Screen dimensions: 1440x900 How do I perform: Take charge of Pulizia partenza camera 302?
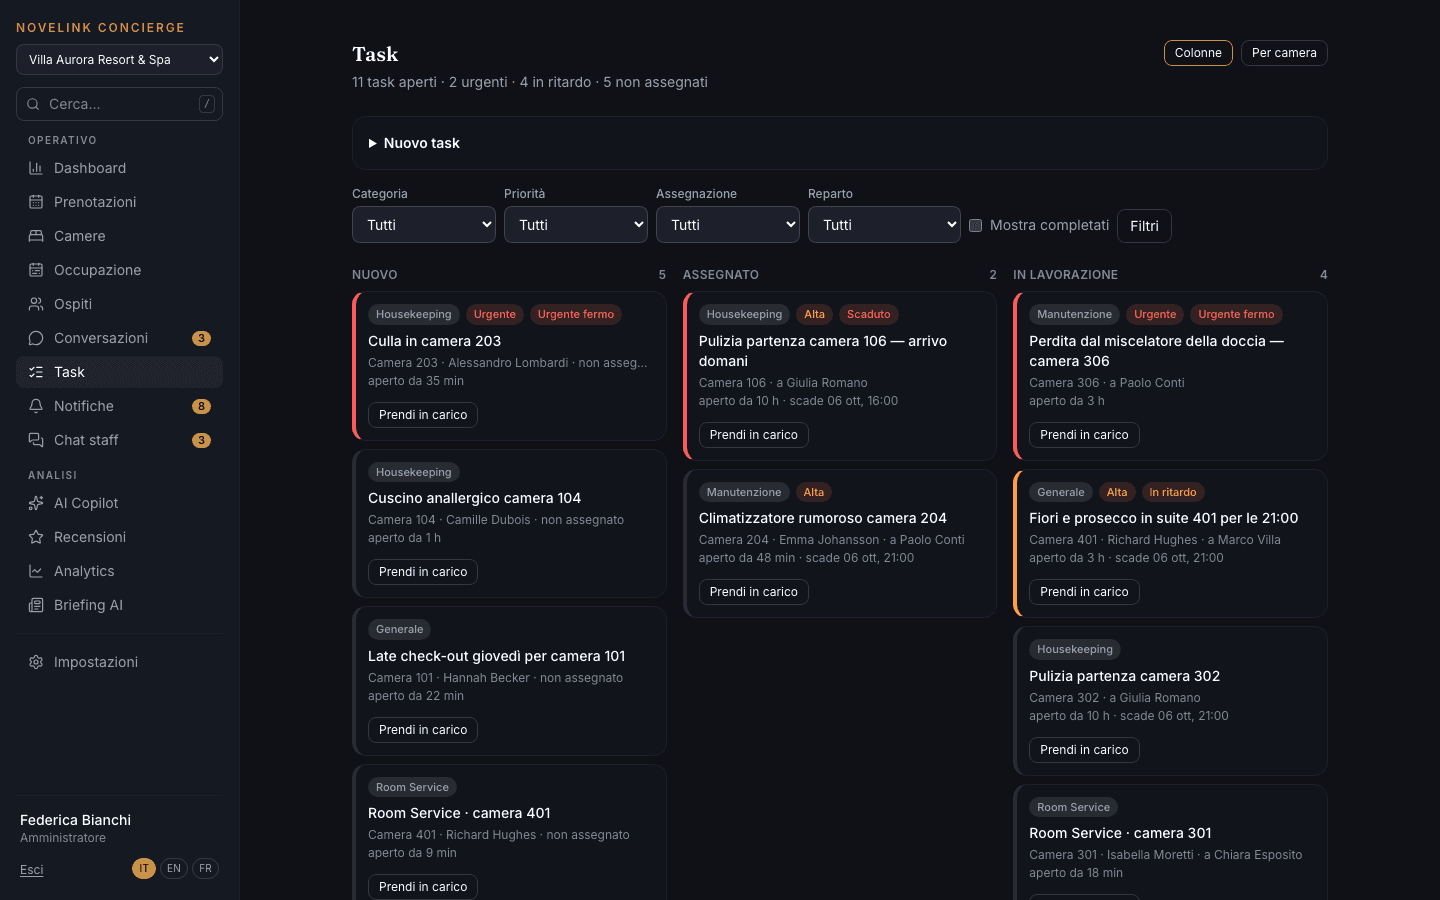click(x=1084, y=750)
